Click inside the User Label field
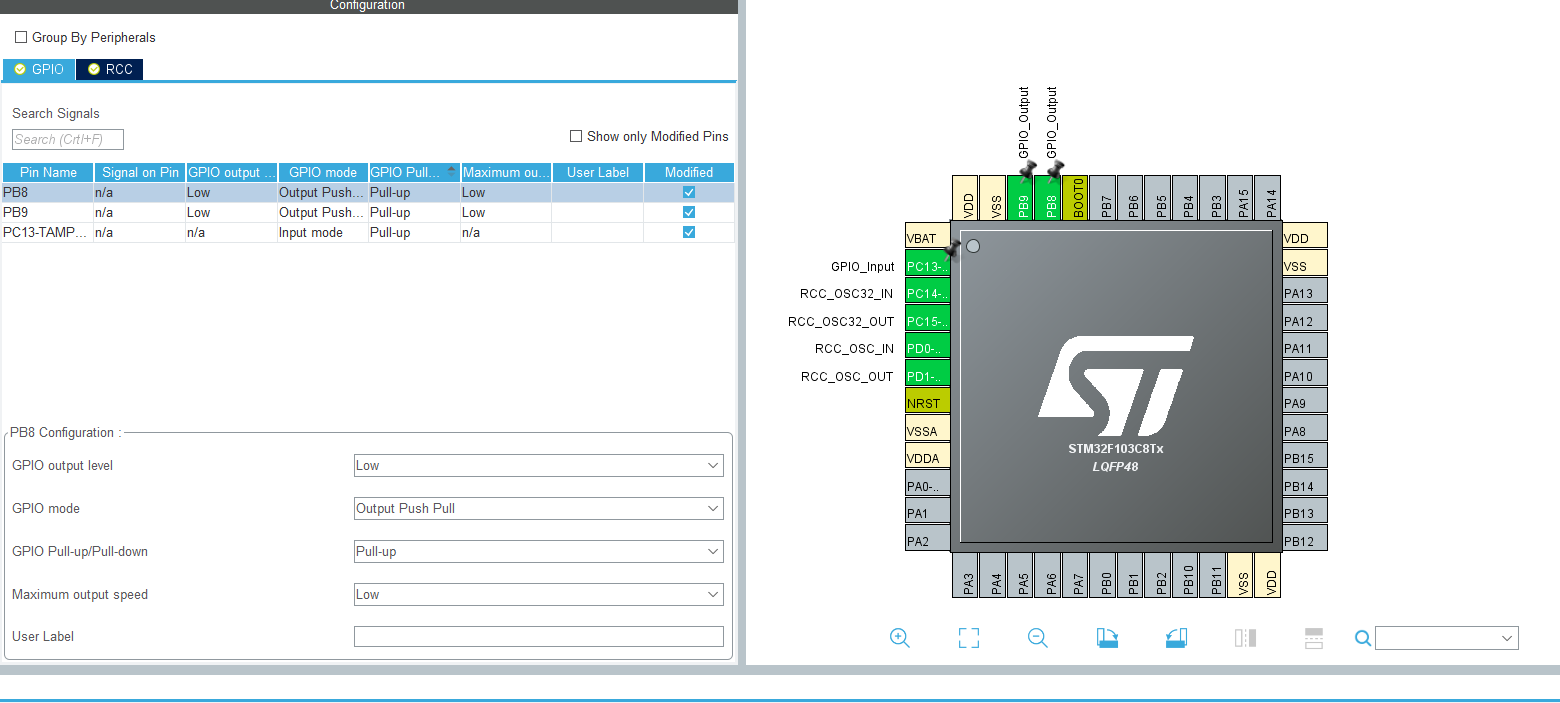The image size is (1560, 703). point(538,636)
